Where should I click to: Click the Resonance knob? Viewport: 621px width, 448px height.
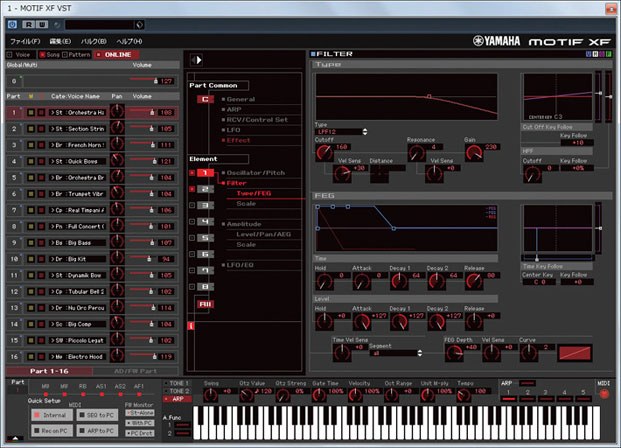coord(417,153)
